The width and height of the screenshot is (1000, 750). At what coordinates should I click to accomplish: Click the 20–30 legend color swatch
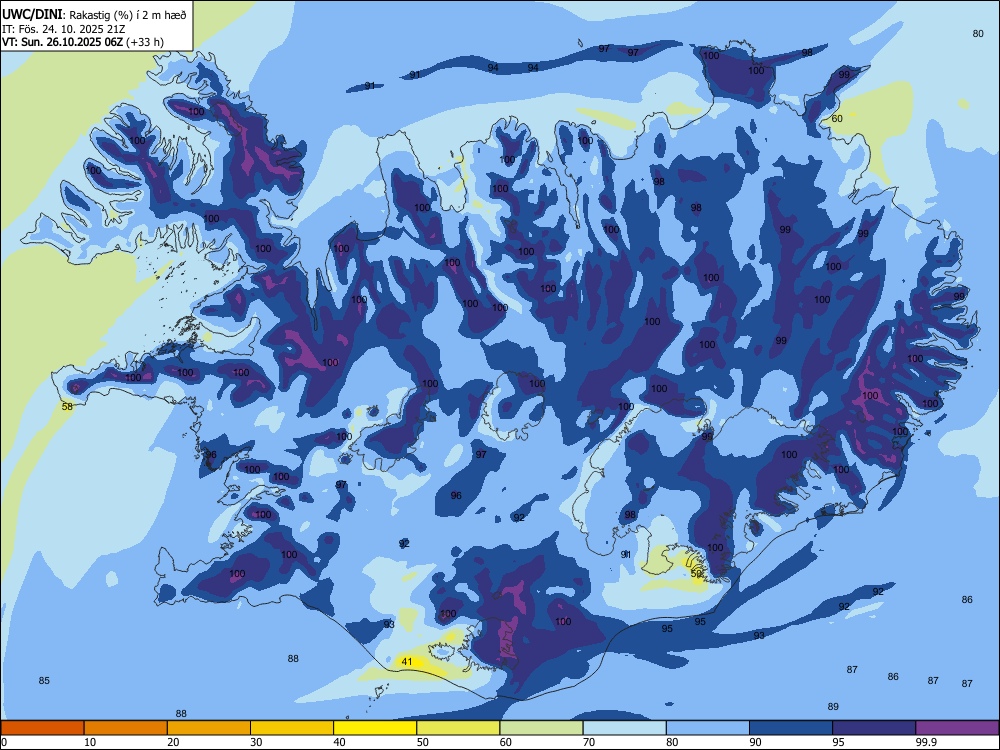pos(209,728)
